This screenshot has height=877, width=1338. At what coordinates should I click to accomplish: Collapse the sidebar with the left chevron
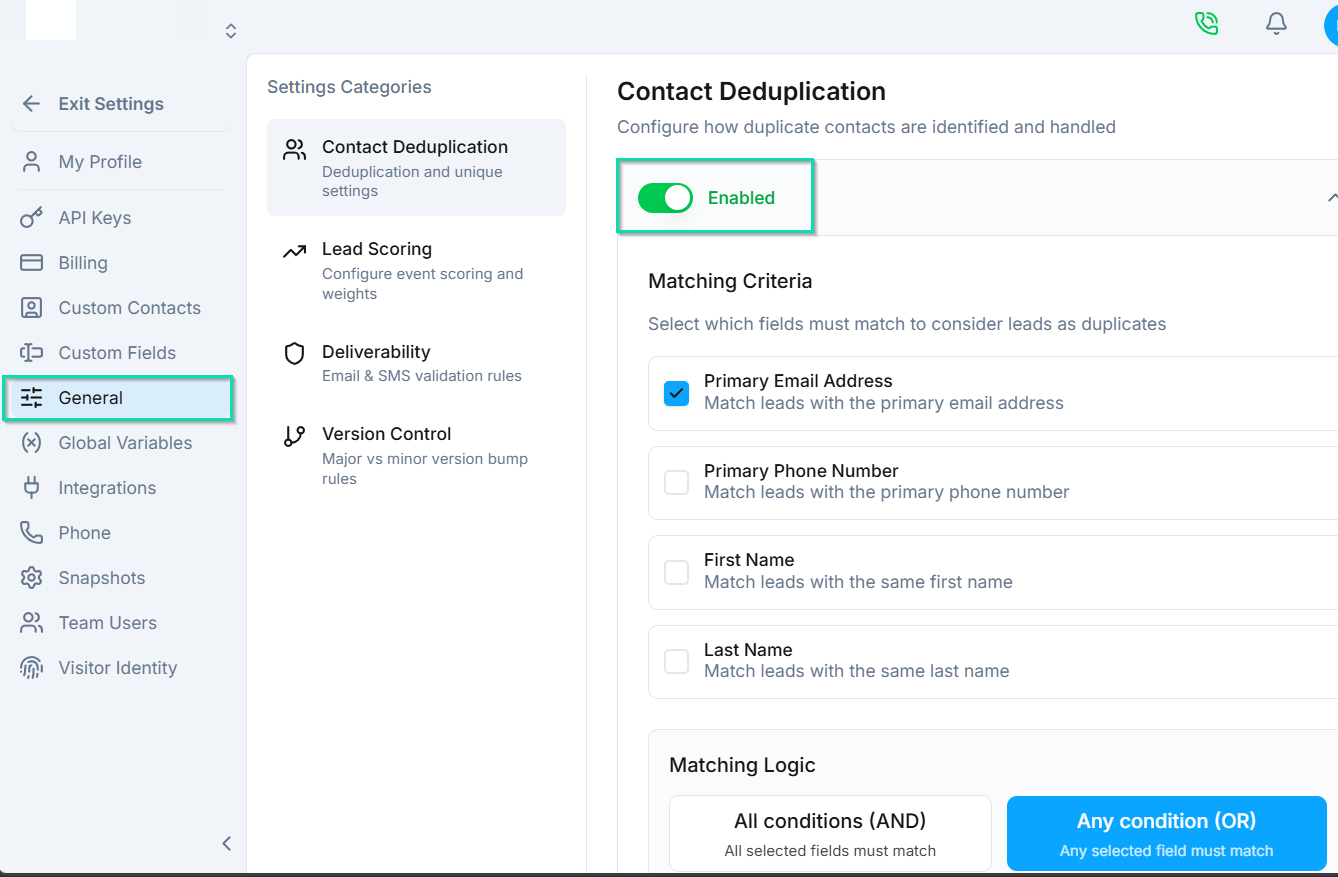tap(227, 843)
